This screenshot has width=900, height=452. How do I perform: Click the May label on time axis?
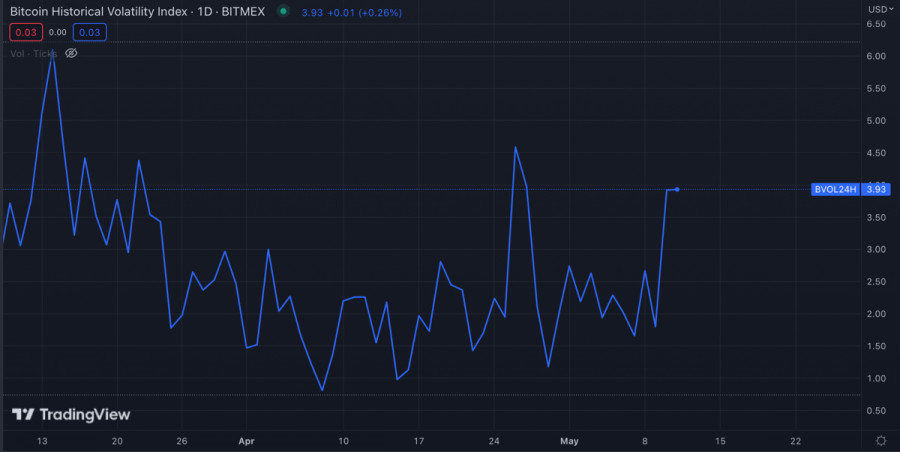point(570,440)
